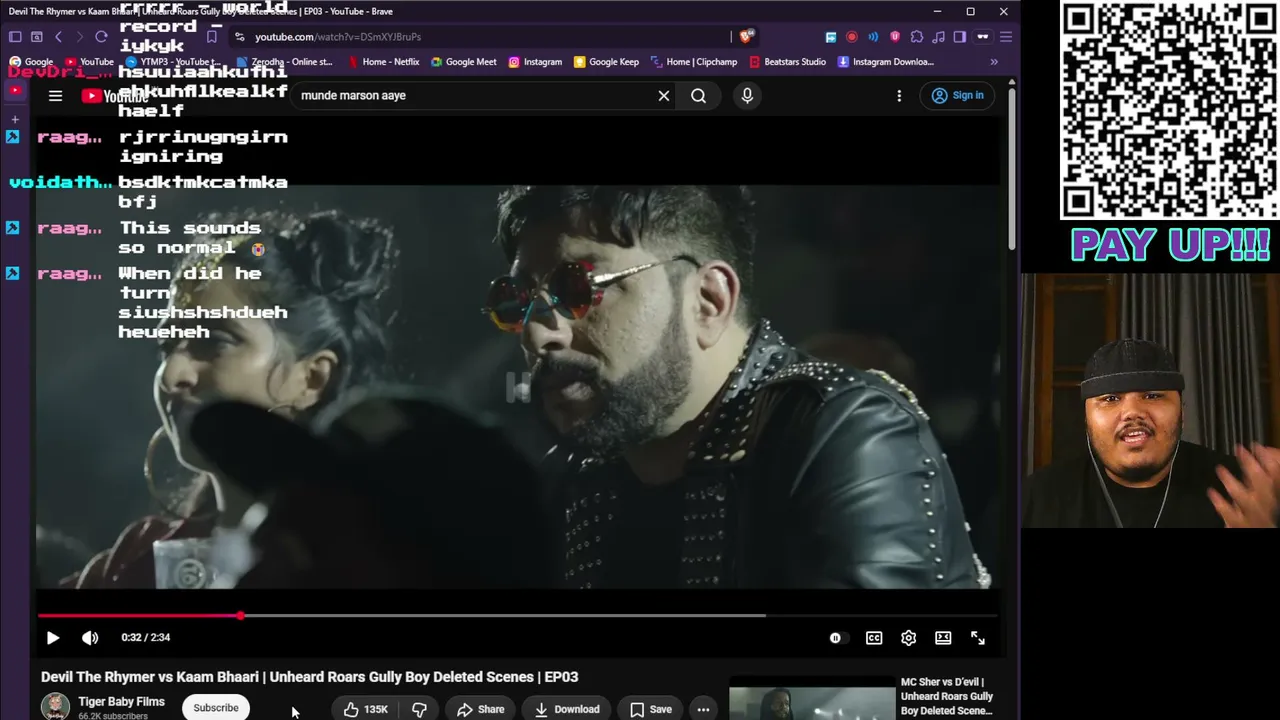Open the music note toolbar icon
The width and height of the screenshot is (1280, 720).
tap(939, 37)
